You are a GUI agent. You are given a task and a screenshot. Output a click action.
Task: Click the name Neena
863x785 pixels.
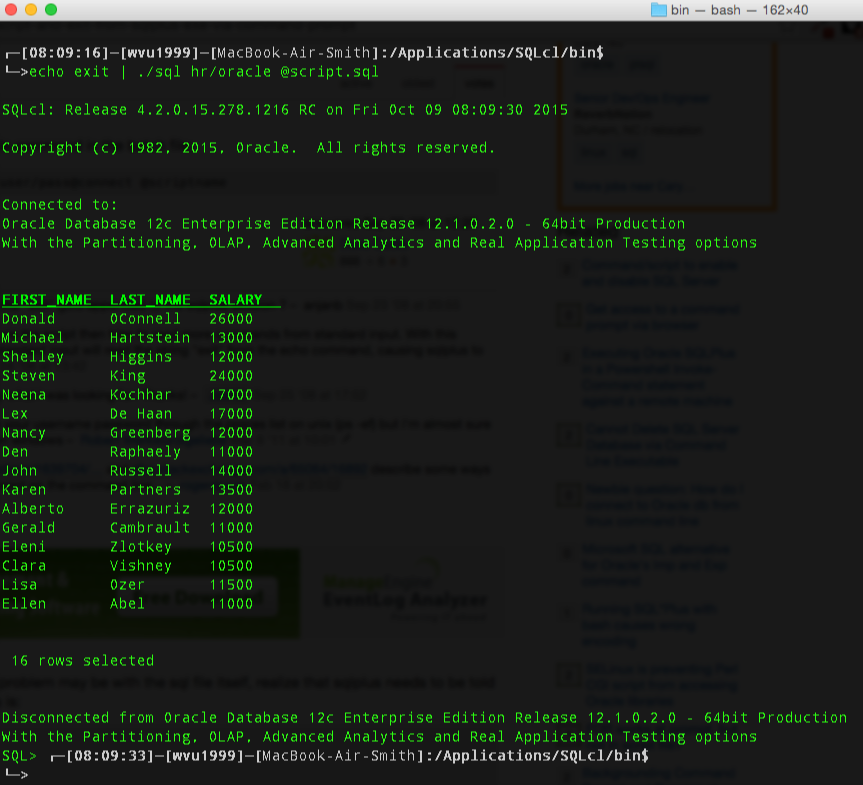point(24,395)
